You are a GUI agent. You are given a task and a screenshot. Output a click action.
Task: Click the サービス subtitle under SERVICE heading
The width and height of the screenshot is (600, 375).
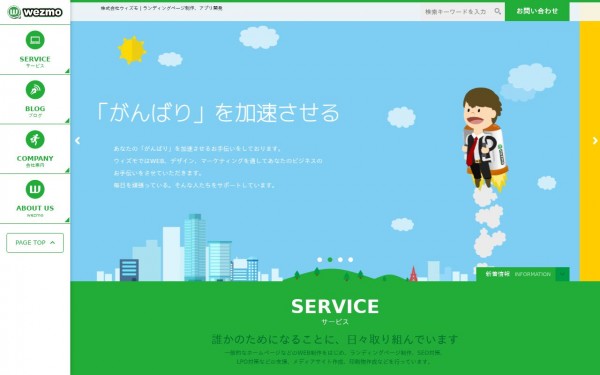[x=335, y=322]
